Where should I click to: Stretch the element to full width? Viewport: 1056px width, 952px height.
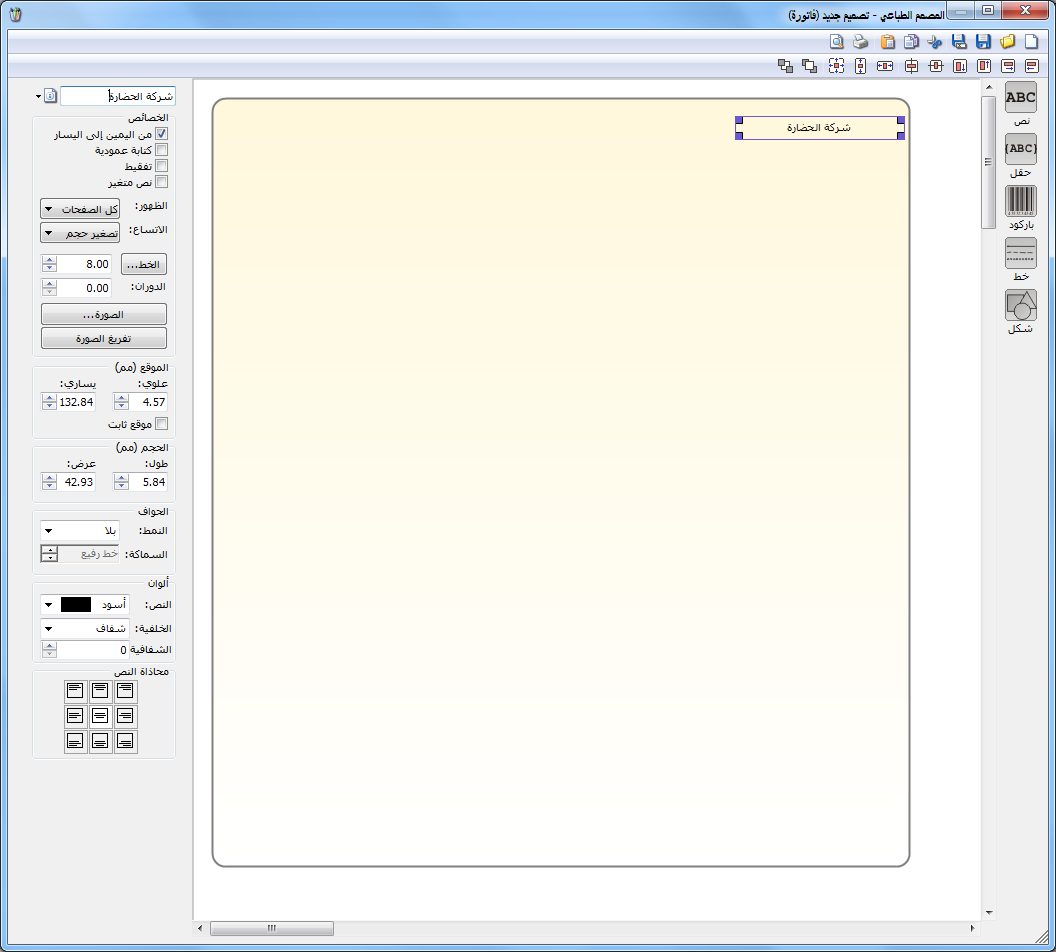pos(885,66)
